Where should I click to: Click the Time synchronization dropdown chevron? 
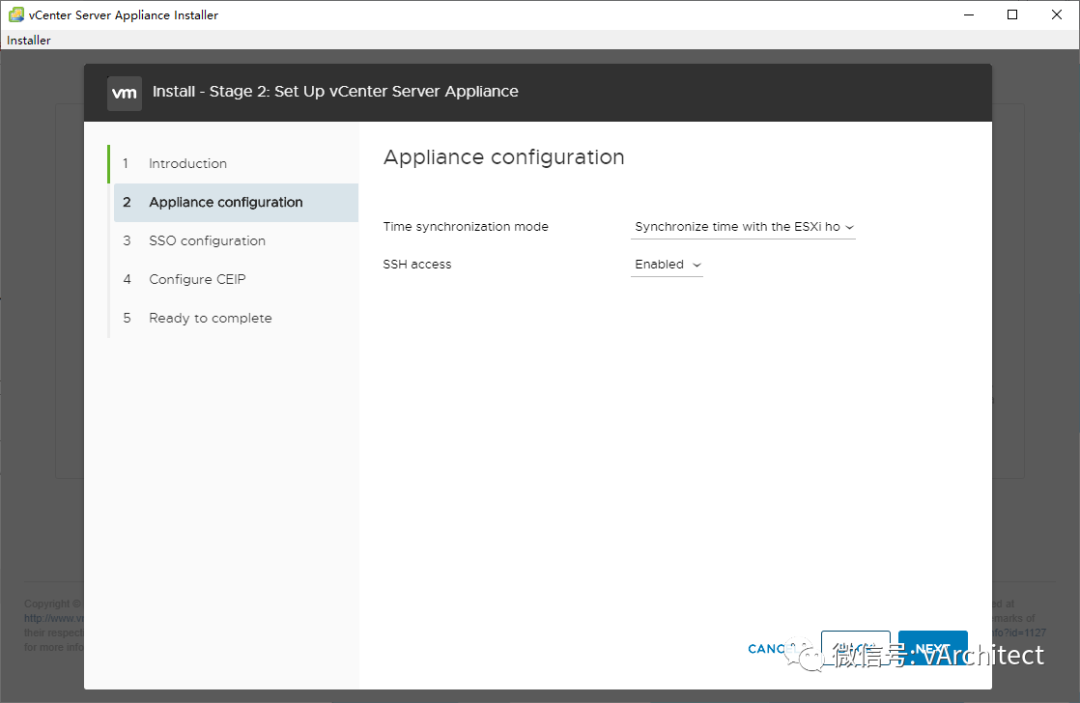849,227
